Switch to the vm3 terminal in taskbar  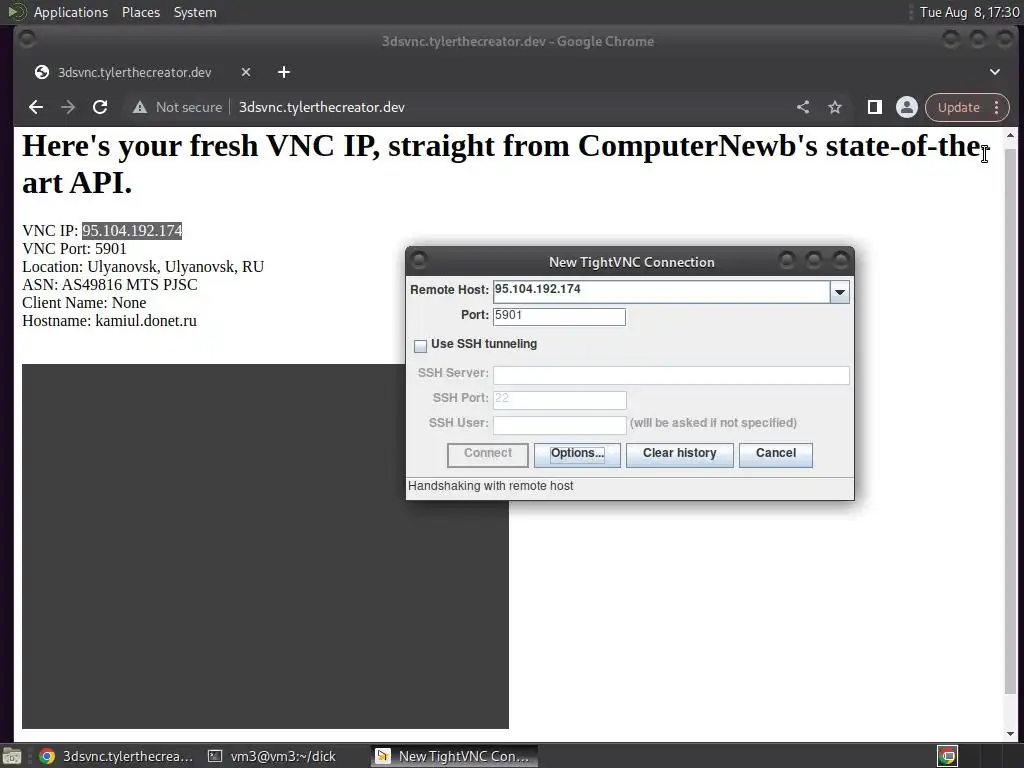pos(272,756)
